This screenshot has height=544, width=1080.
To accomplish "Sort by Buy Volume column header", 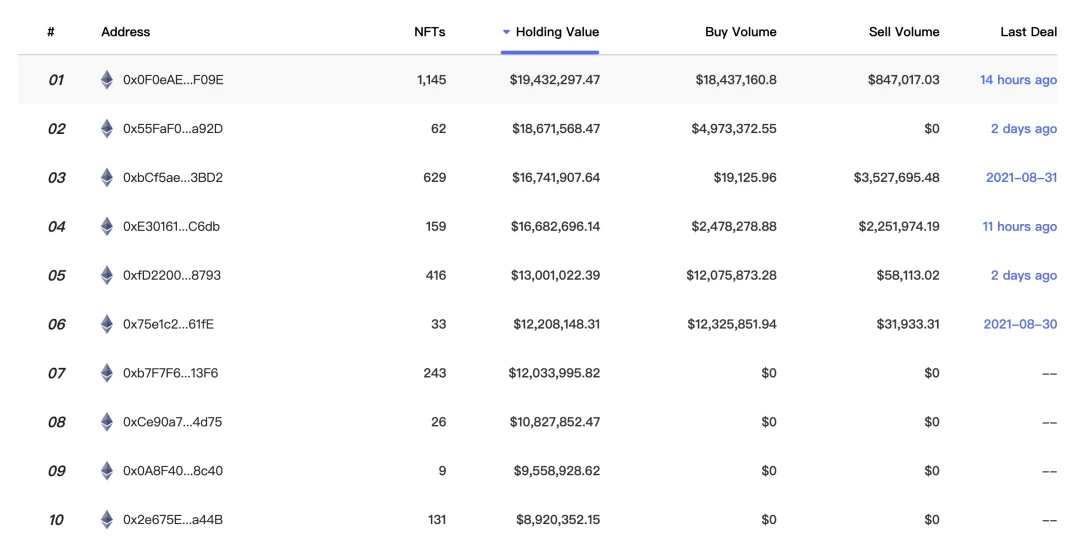I will click(740, 32).
